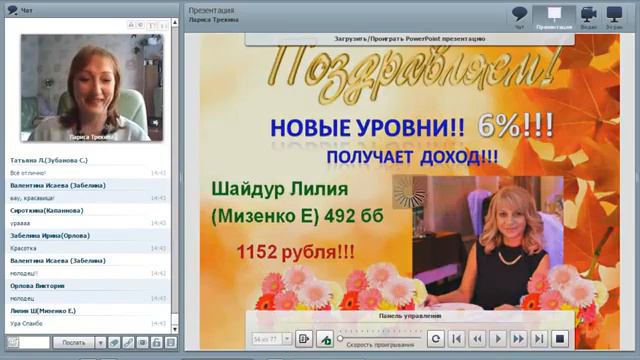Click chat name Орлова Виктория
Viewport: 640px width, 360px height.
[37, 286]
